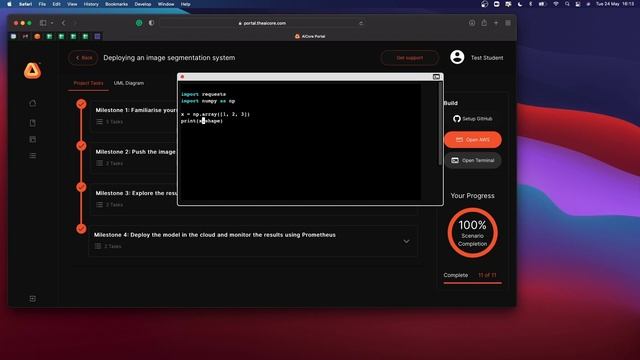Show Safari's tab overview grid
Screen dimensions: 640x360
[508, 23]
